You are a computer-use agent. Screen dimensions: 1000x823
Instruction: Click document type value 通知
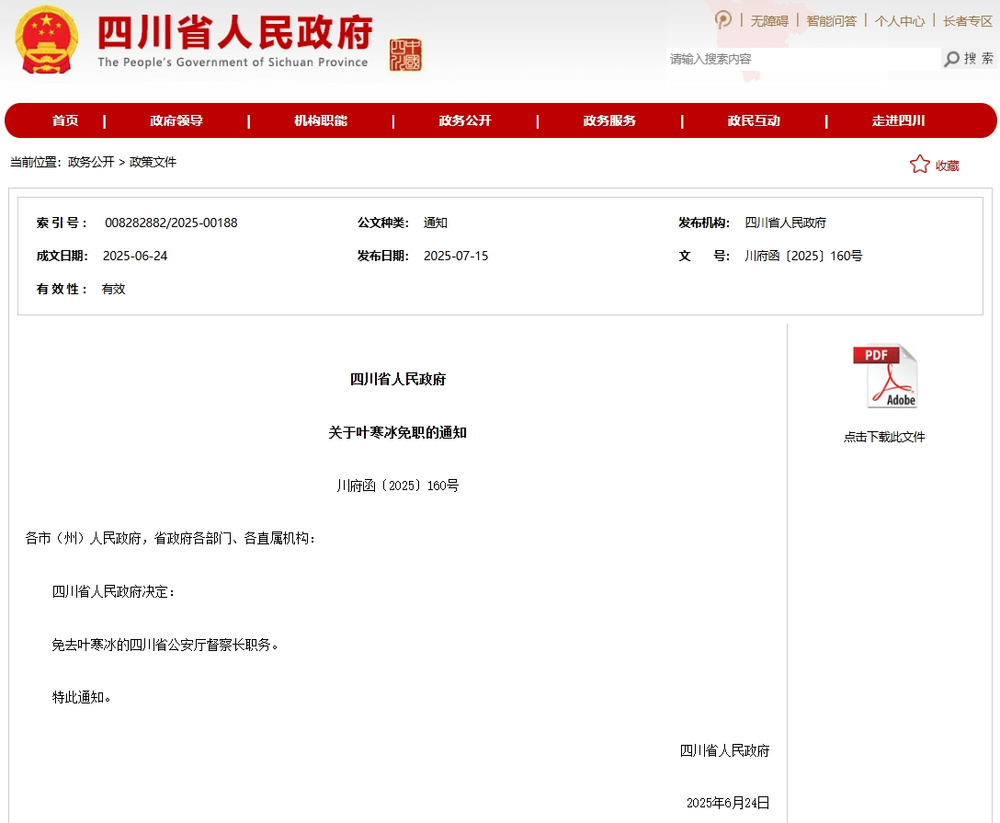436,223
